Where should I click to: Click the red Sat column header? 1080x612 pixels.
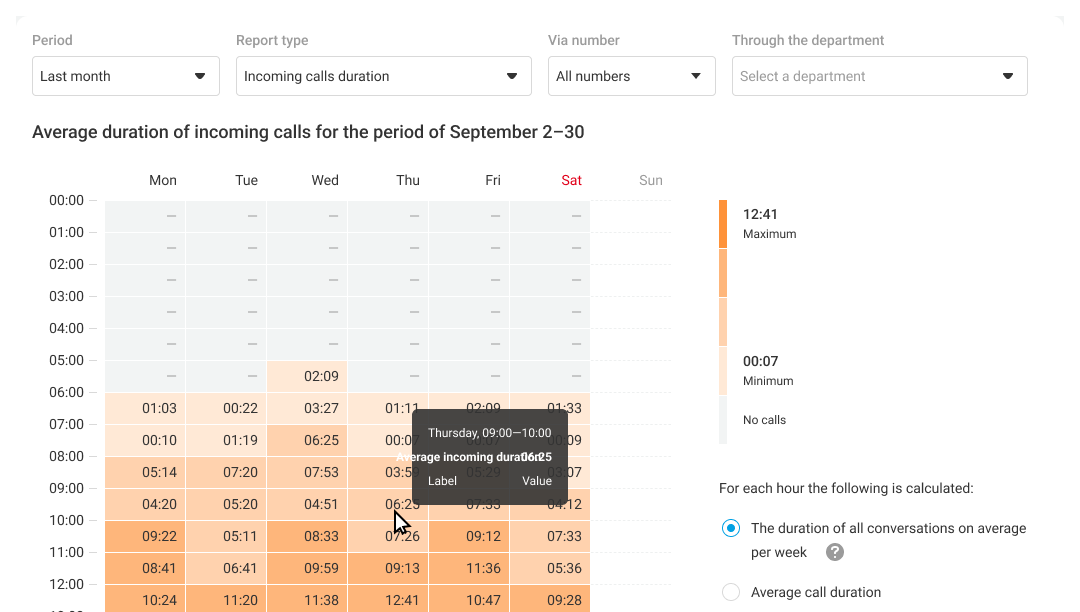pos(571,181)
